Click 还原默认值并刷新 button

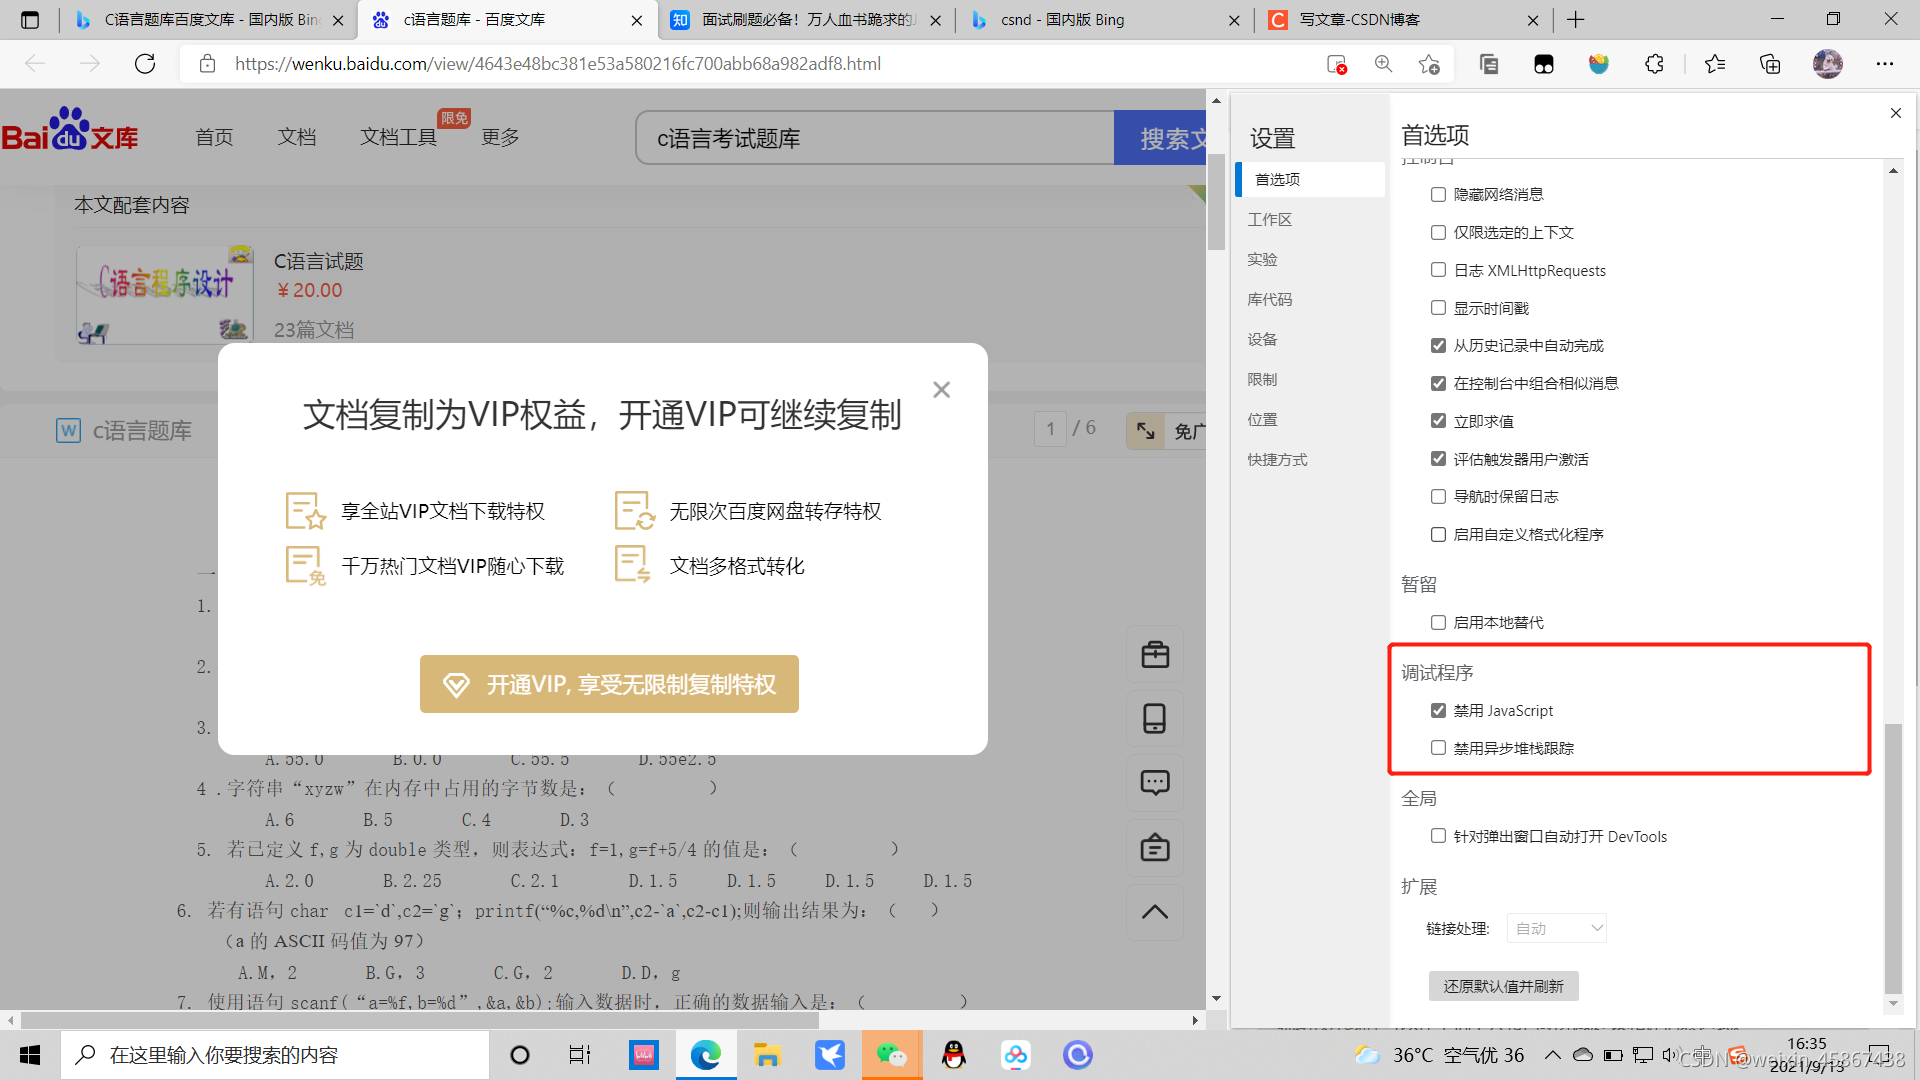(x=1503, y=986)
